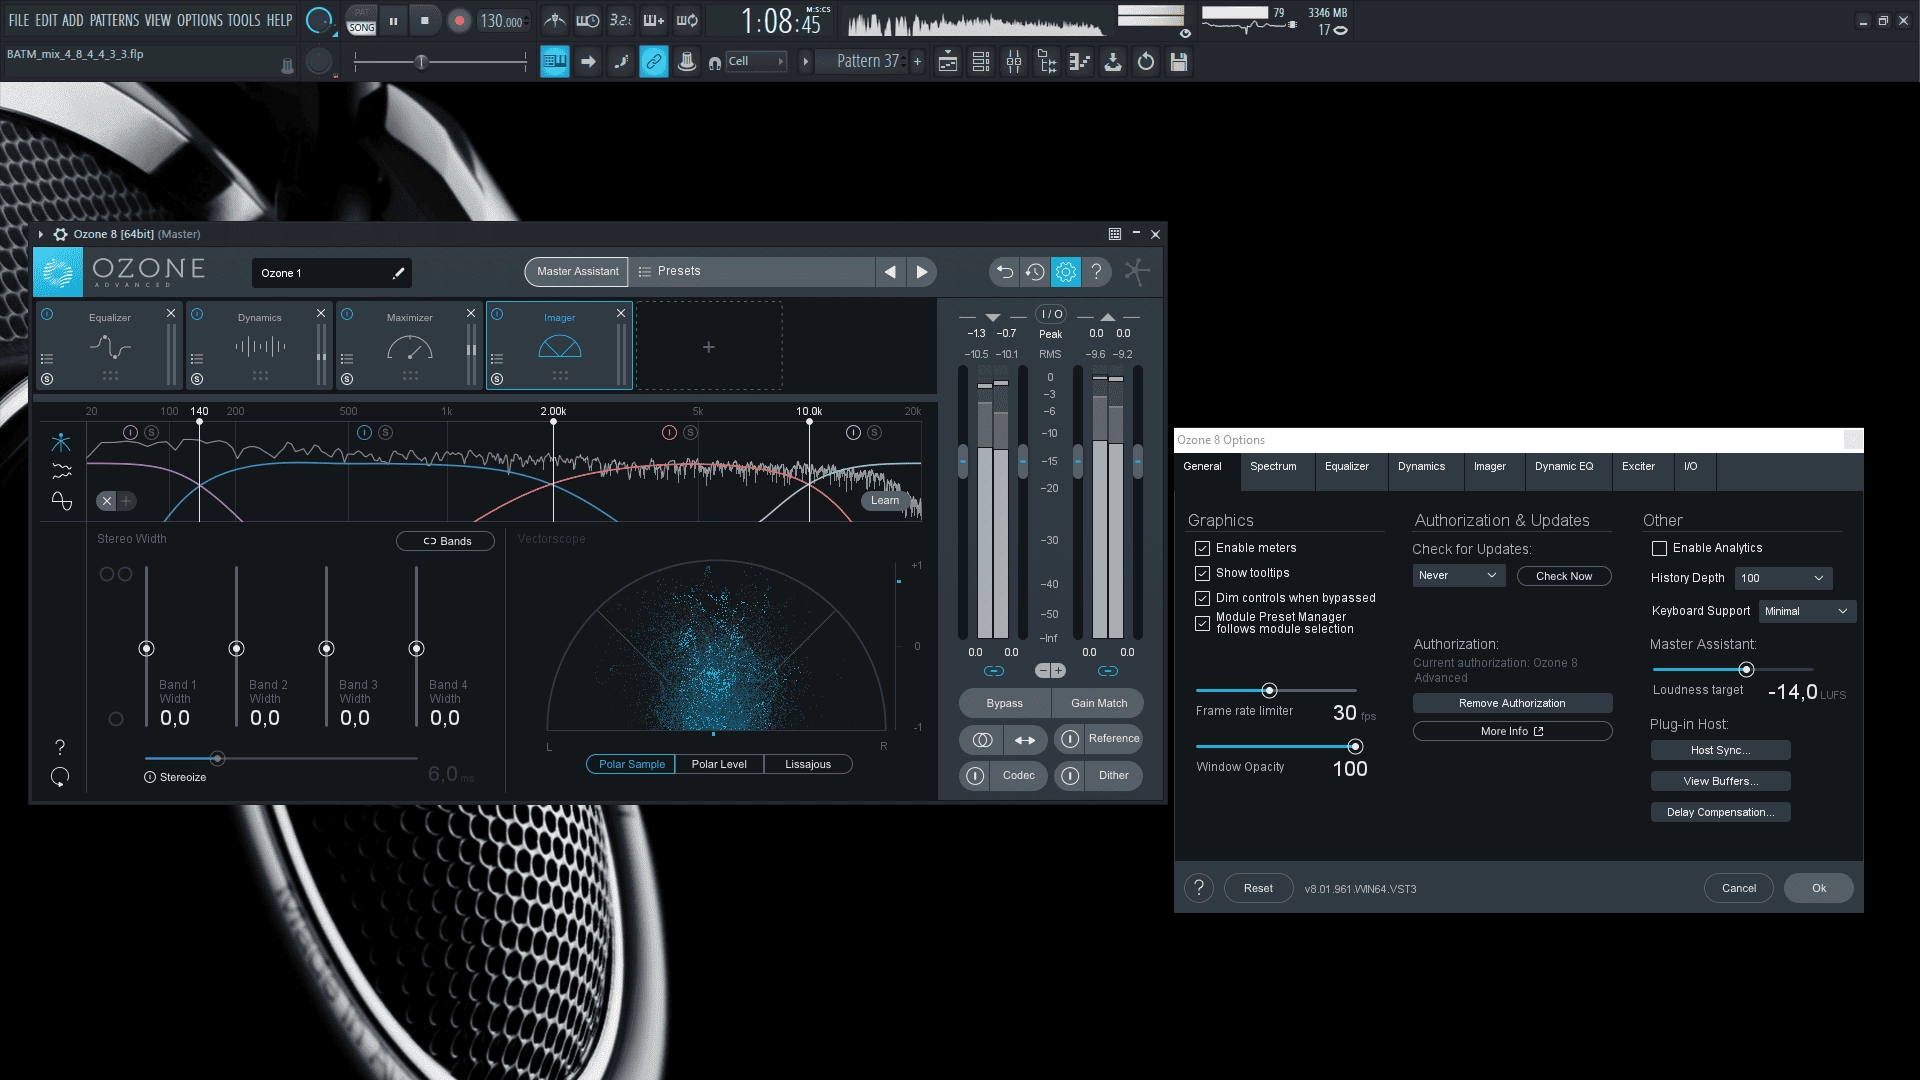
Task: Open FL Studio PATTERNS menu
Action: coord(114,20)
